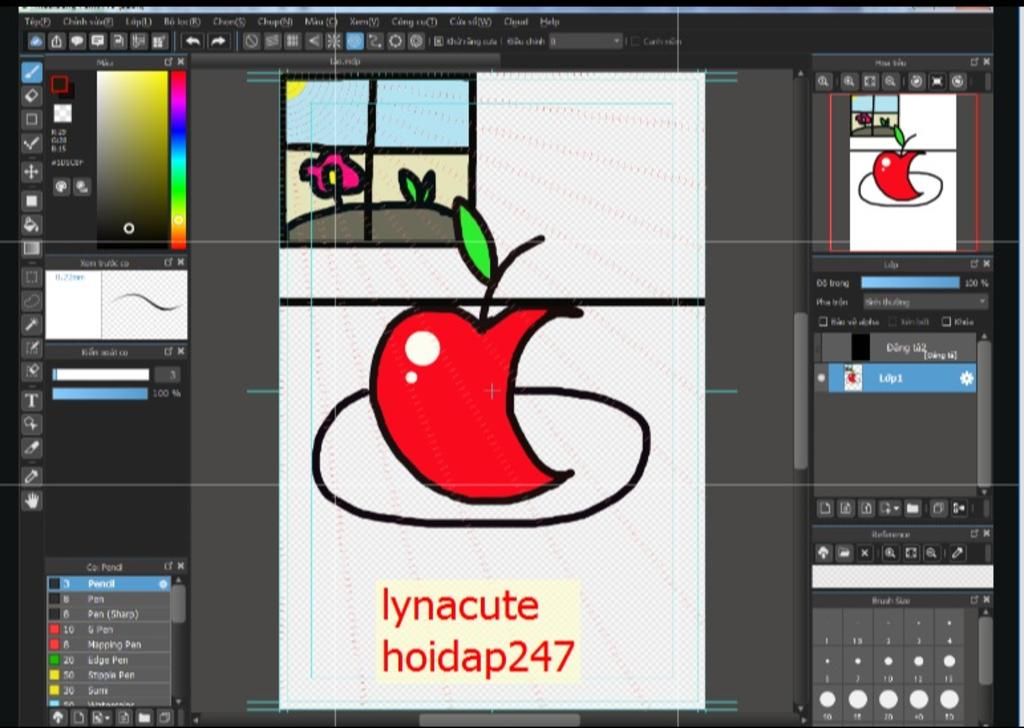Click the Undo arrow in the toolbar

point(193,41)
